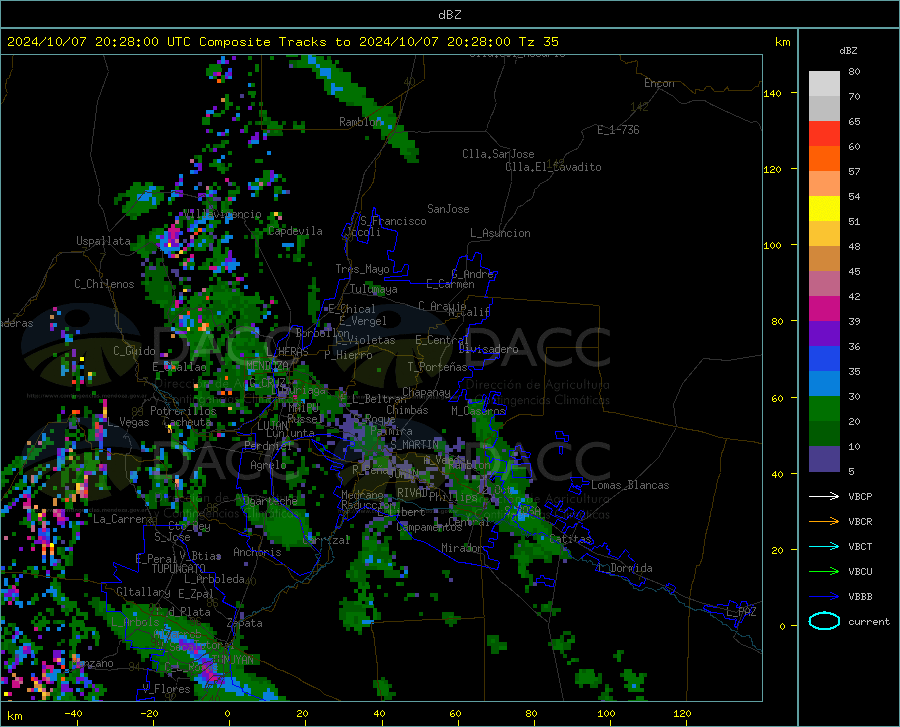Click the 'L_PAZ' map label
Screen dimensions: 900x727
(x=741, y=612)
